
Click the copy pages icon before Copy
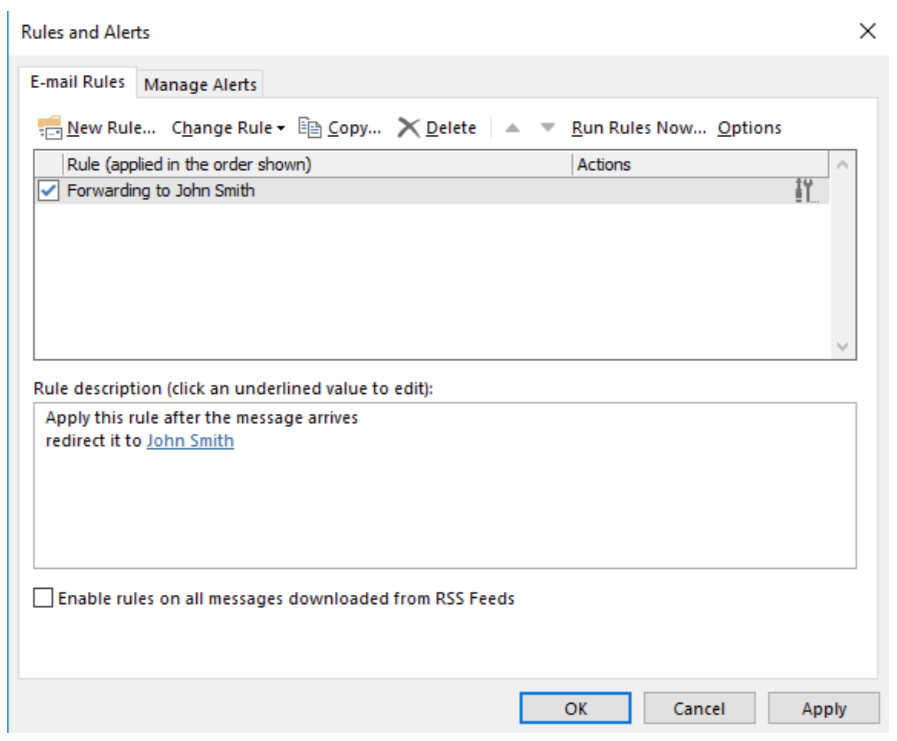[310, 127]
